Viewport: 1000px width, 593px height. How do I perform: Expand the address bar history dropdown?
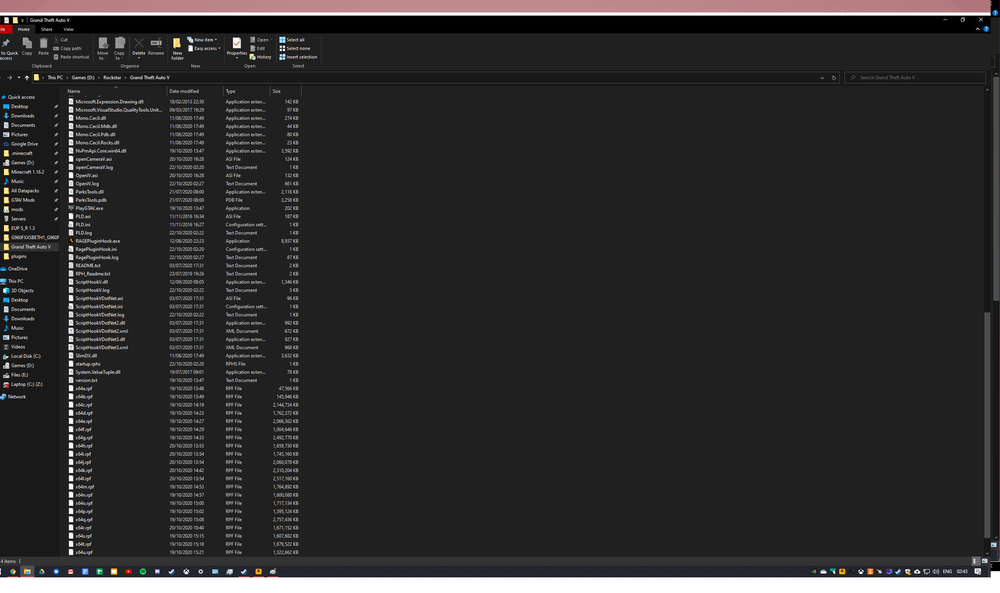click(822, 78)
